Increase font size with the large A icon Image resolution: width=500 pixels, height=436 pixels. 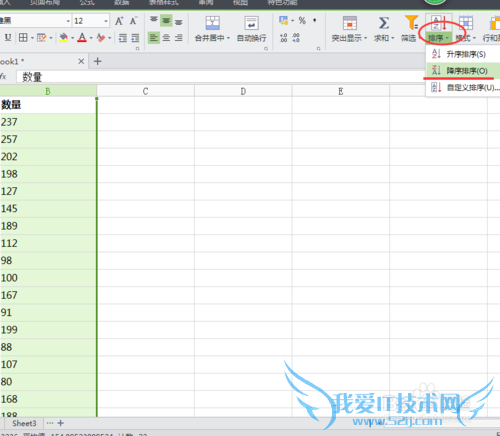click(x=119, y=21)
